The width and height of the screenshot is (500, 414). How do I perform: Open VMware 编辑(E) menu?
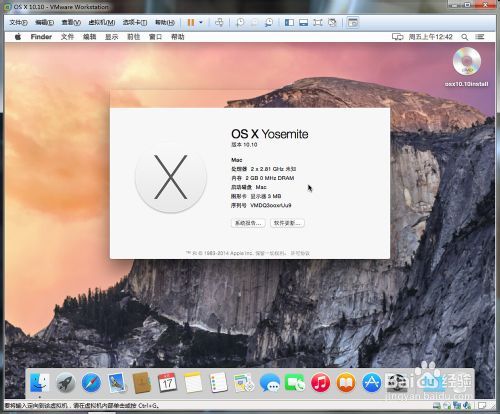point(44,23)
